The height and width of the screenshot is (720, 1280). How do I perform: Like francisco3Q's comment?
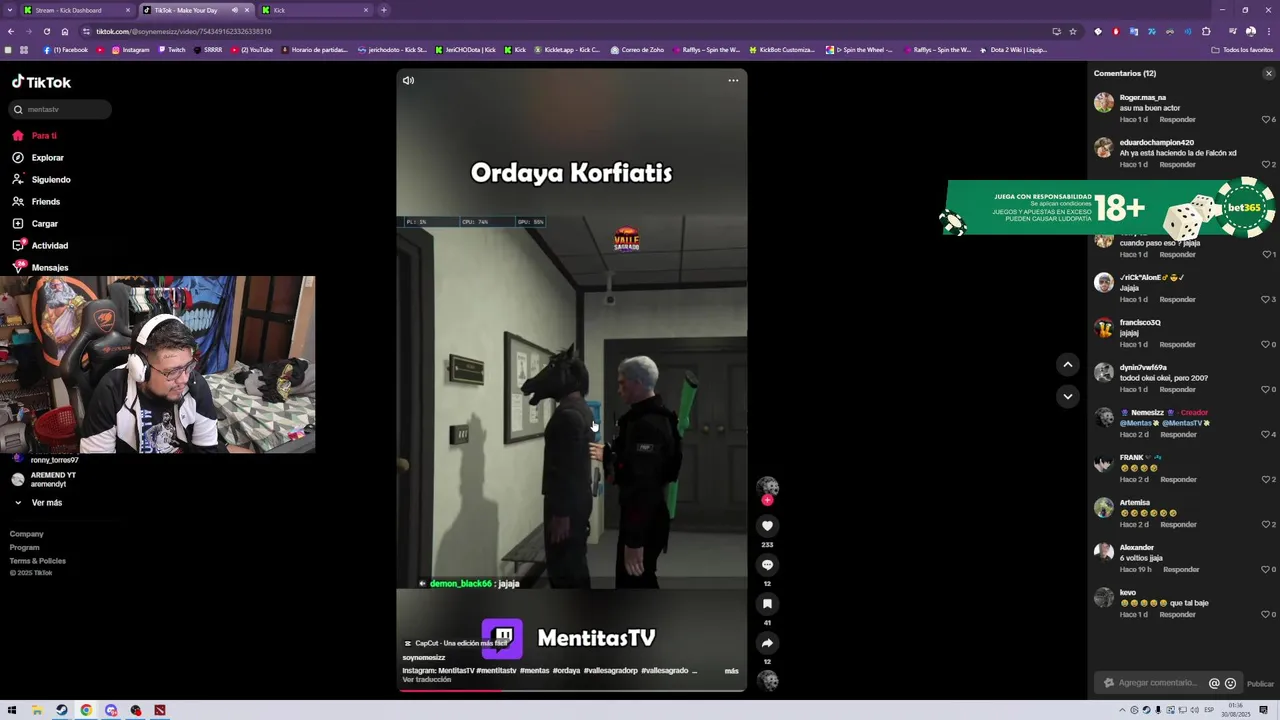click(1266, 344)
